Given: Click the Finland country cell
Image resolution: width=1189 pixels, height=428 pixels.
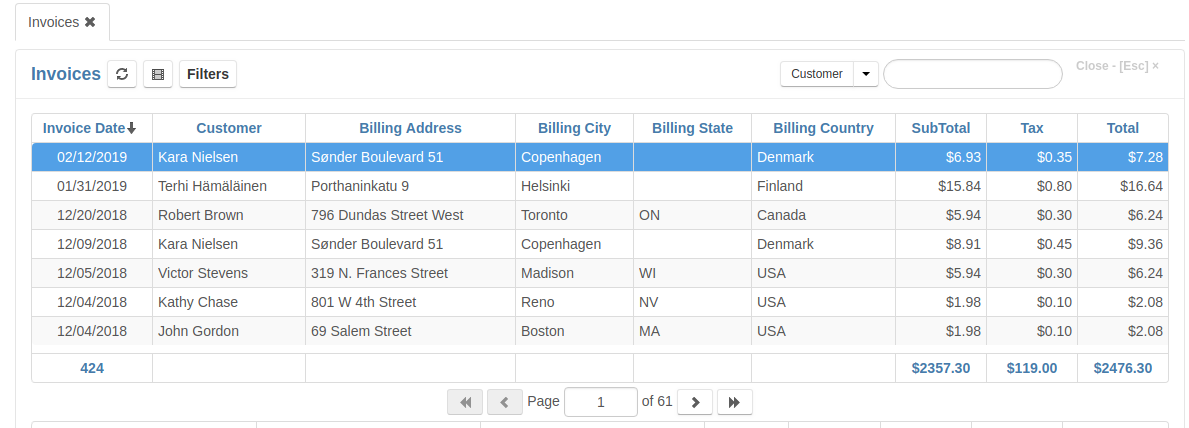Looking at the screenshot, I should click(824, 186).
